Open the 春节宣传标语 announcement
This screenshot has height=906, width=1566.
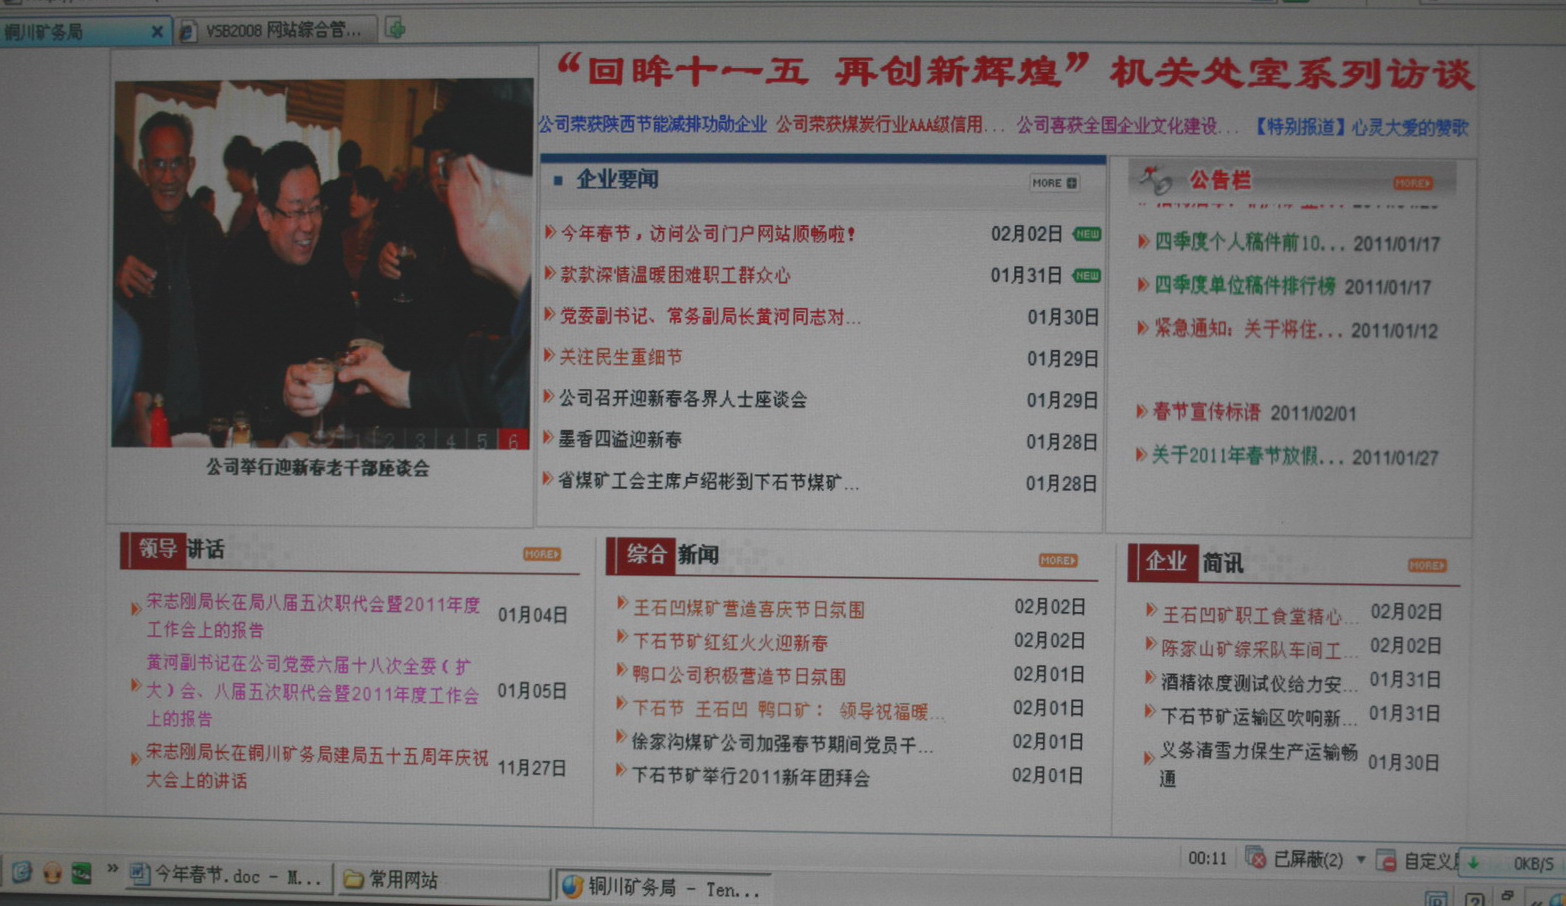[x=1206, y=412]
